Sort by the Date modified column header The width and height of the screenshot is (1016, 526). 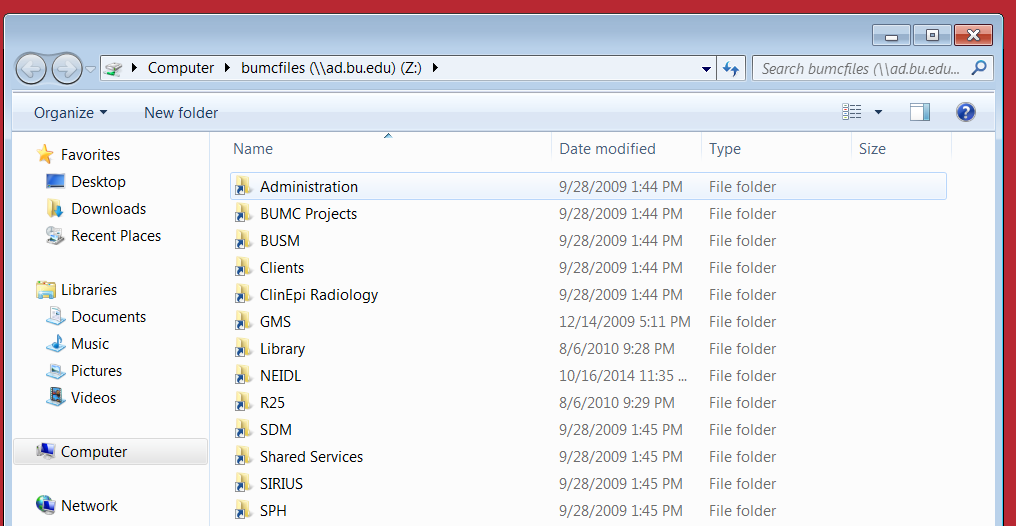pos(607,149)
